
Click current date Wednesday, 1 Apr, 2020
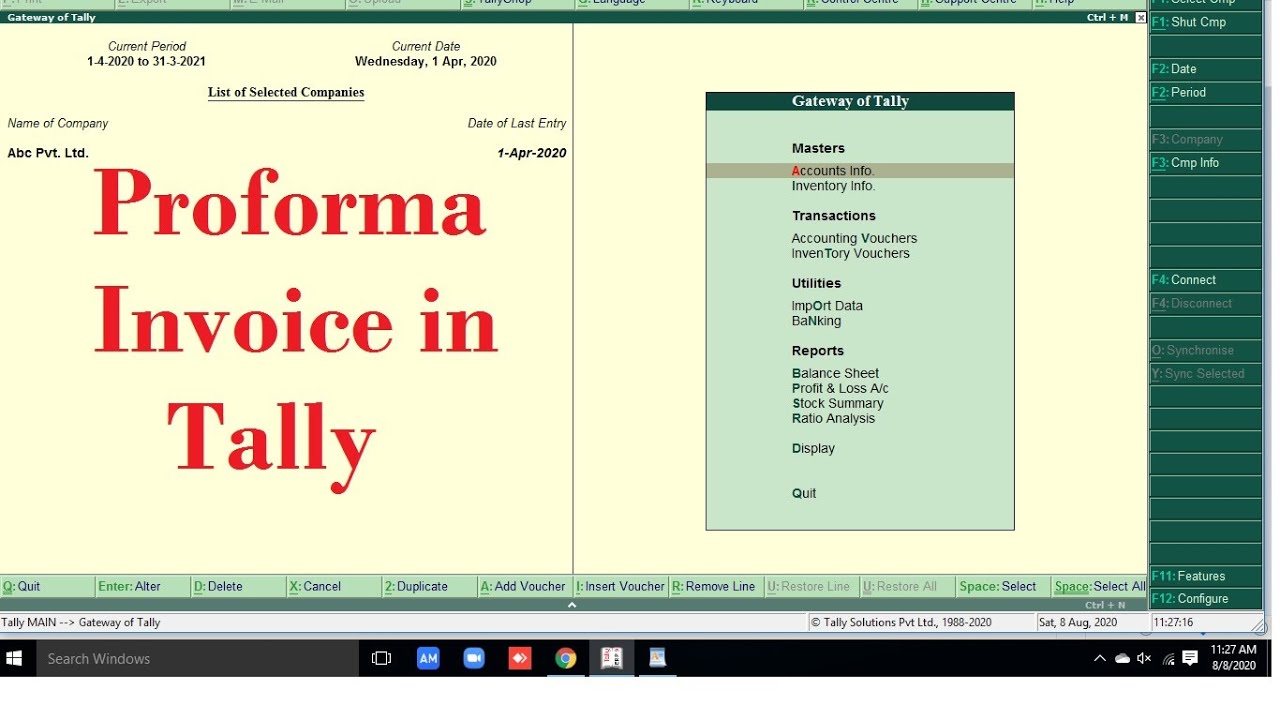coord(426,61)
